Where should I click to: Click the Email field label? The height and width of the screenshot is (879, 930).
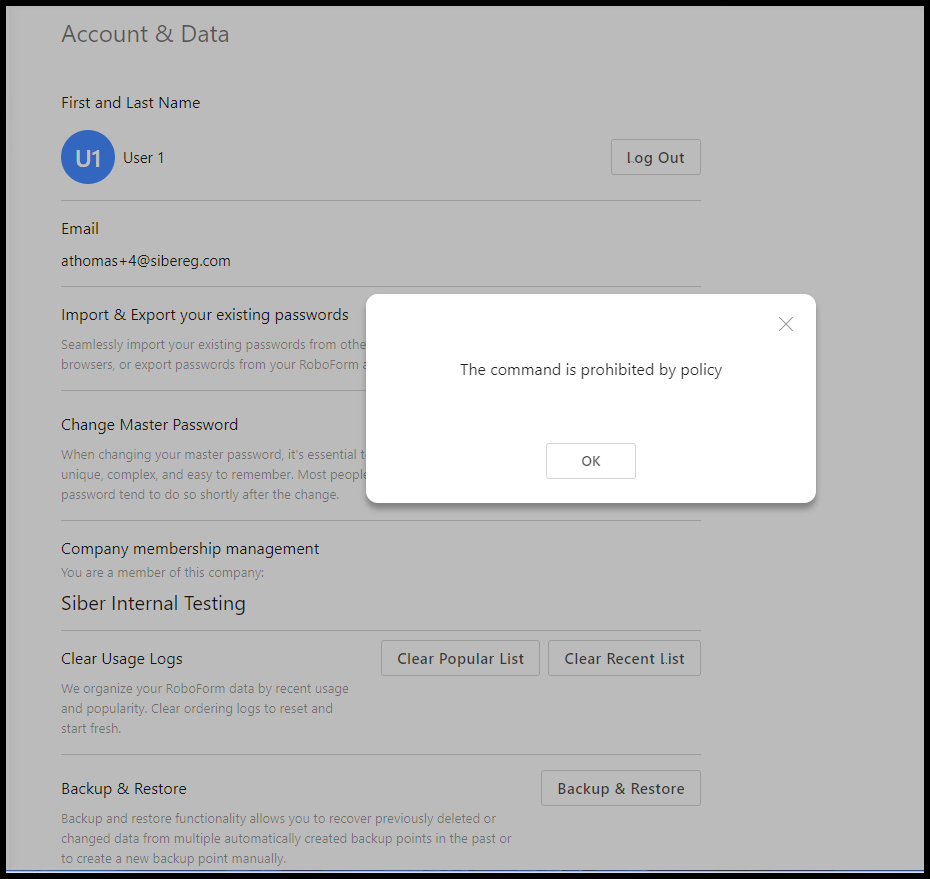click(x=80, y=229)
